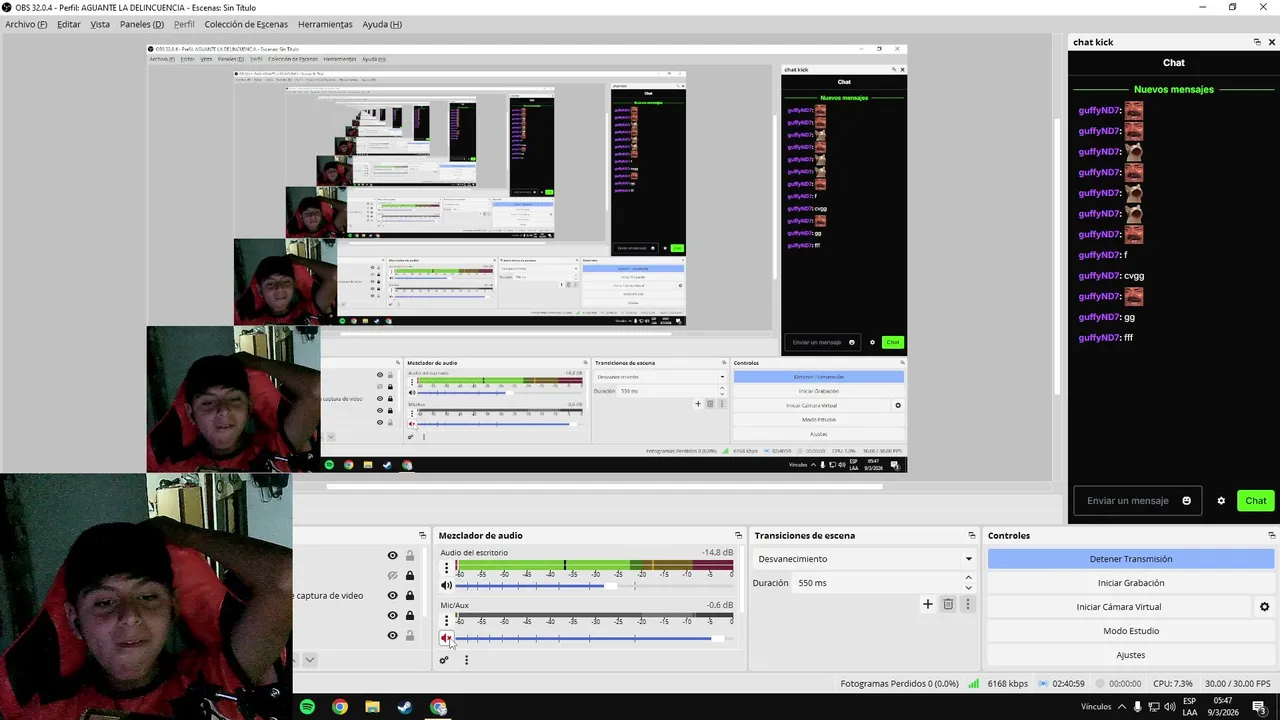Open emoji picker in chat input
Viewport: 1280px width, 720px height.
(x=1187, y=501)
